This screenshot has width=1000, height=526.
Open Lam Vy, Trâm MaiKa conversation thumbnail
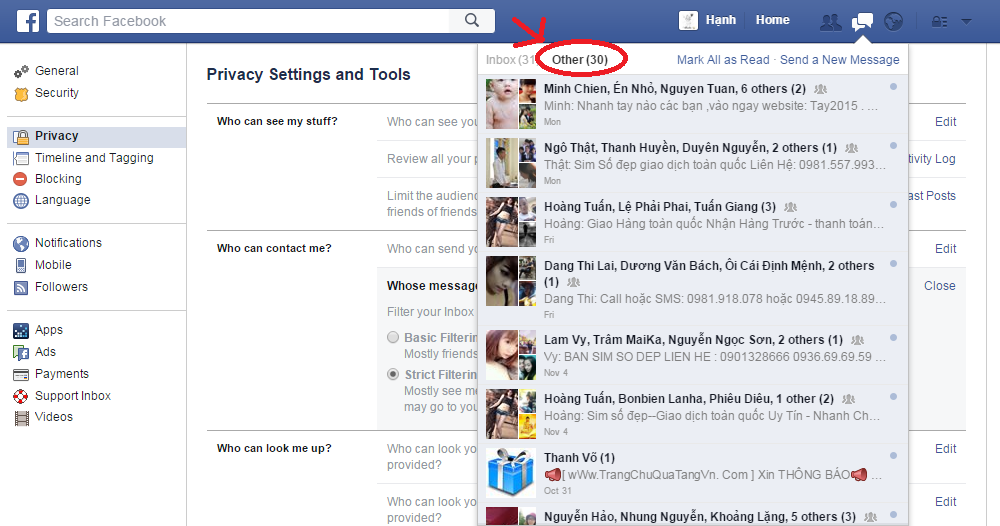[511, 354]
